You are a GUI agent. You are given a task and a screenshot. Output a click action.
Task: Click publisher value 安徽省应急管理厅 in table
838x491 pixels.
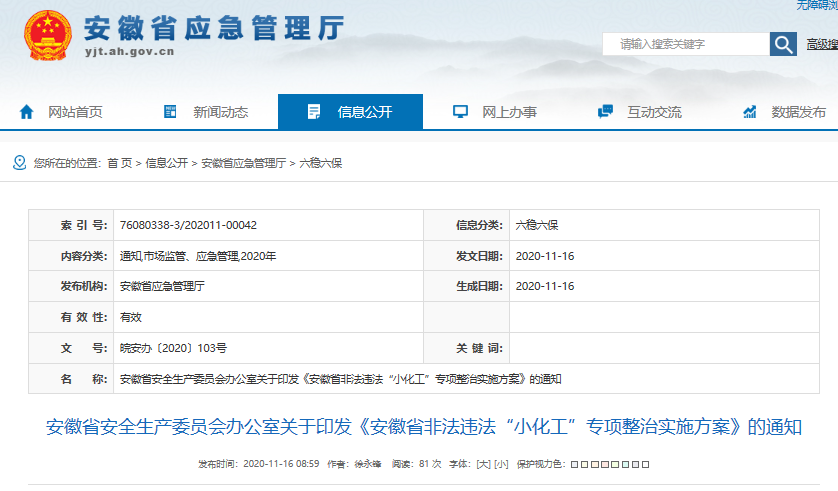coord(162,286)
